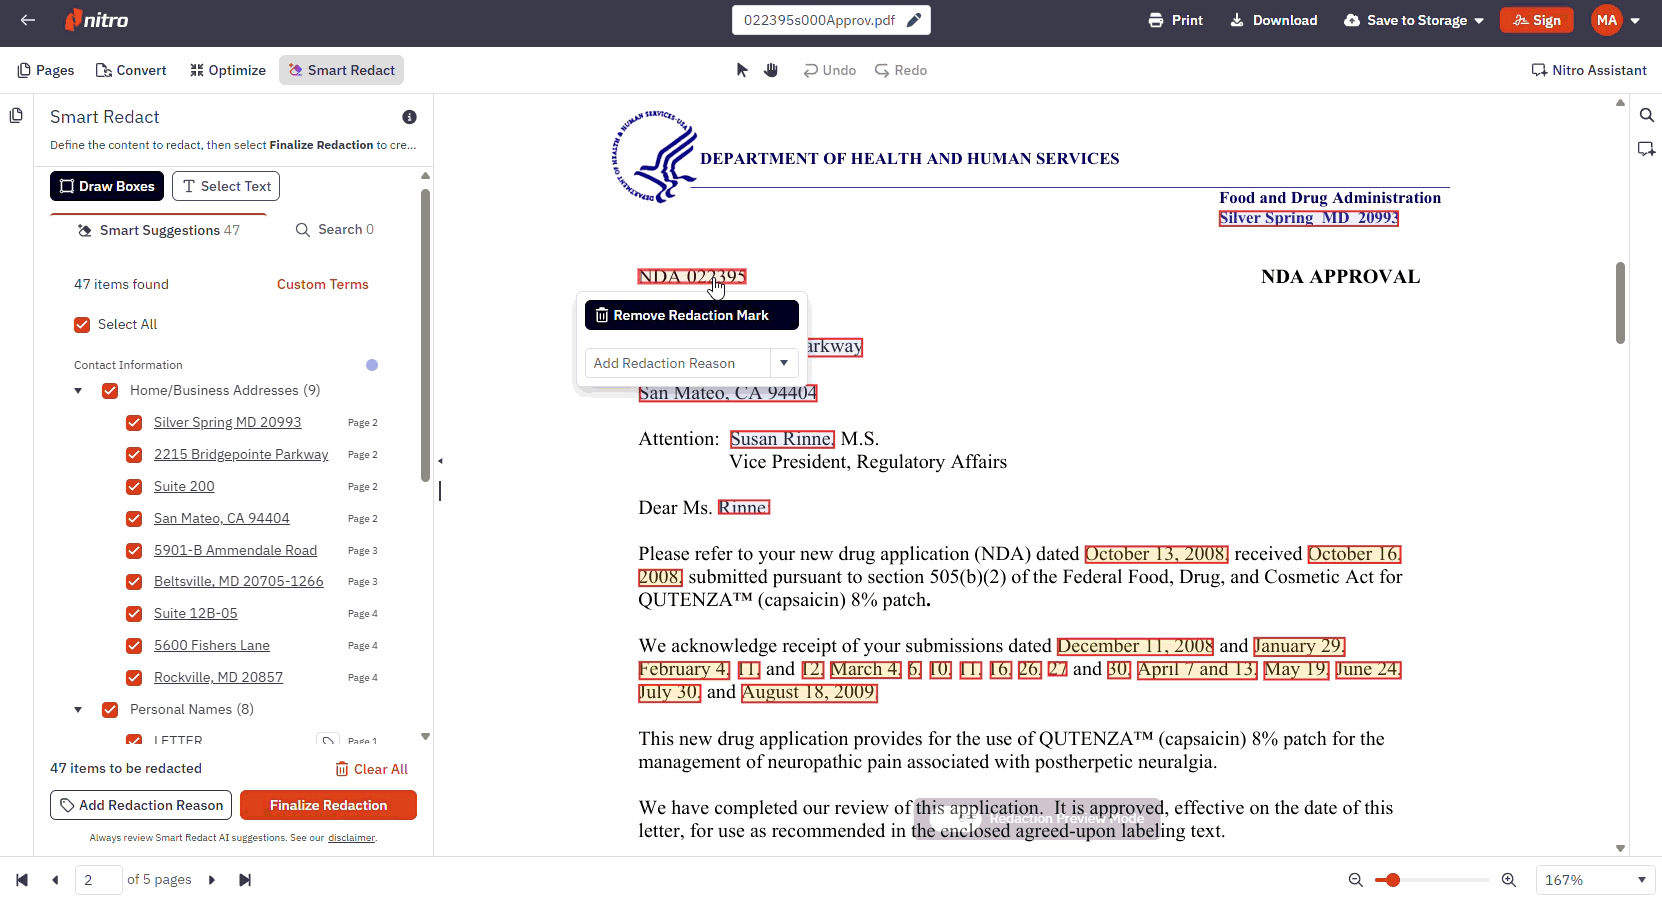Click the Redo button
Screen dimensions: 1662x898
click(901, 70)
